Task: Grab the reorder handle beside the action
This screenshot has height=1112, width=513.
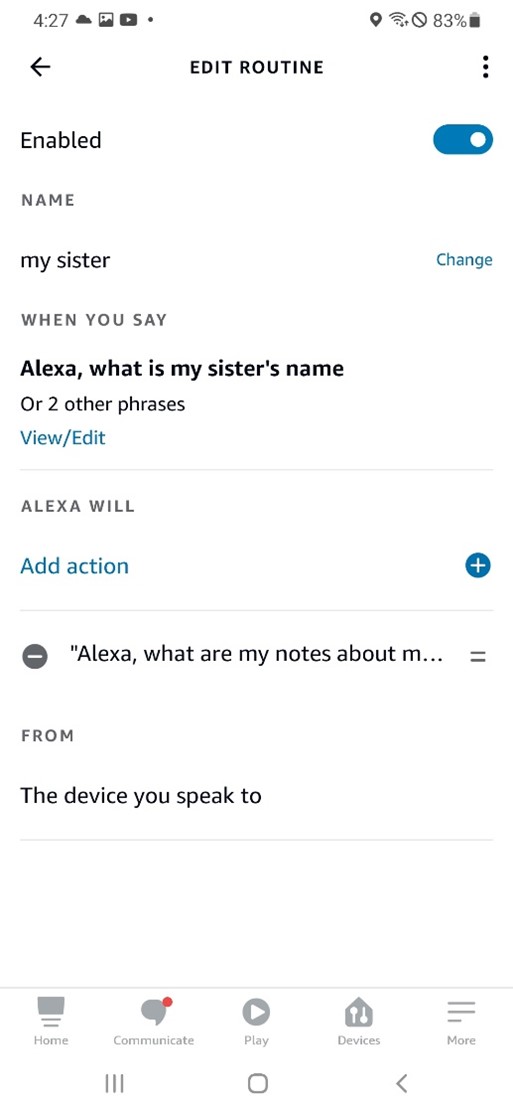Action: 478,657
